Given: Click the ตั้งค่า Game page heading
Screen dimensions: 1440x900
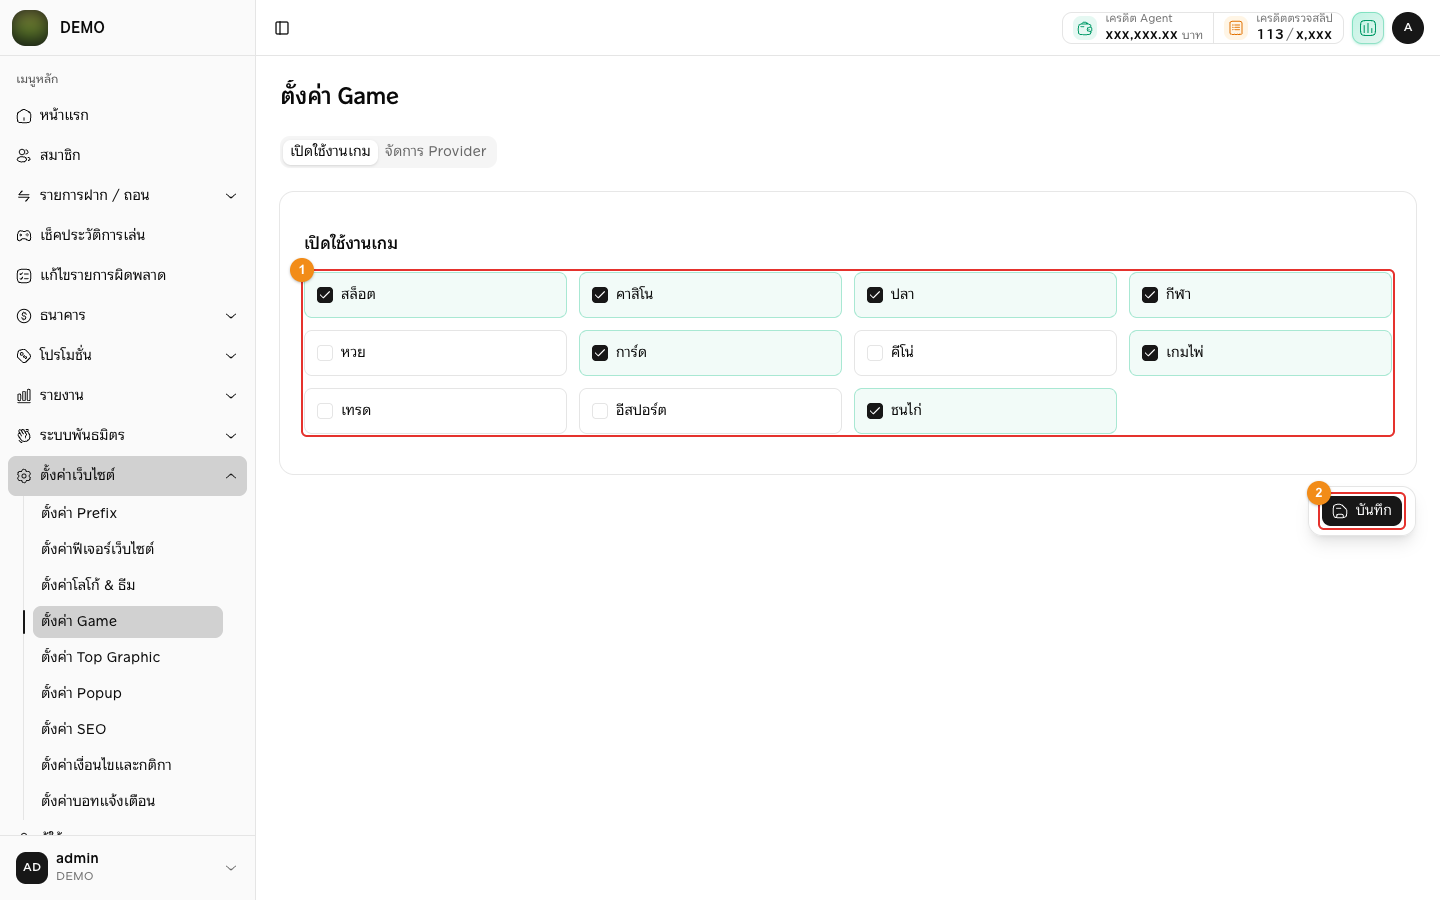Looking at the screenshot, I should coord(340,96).
